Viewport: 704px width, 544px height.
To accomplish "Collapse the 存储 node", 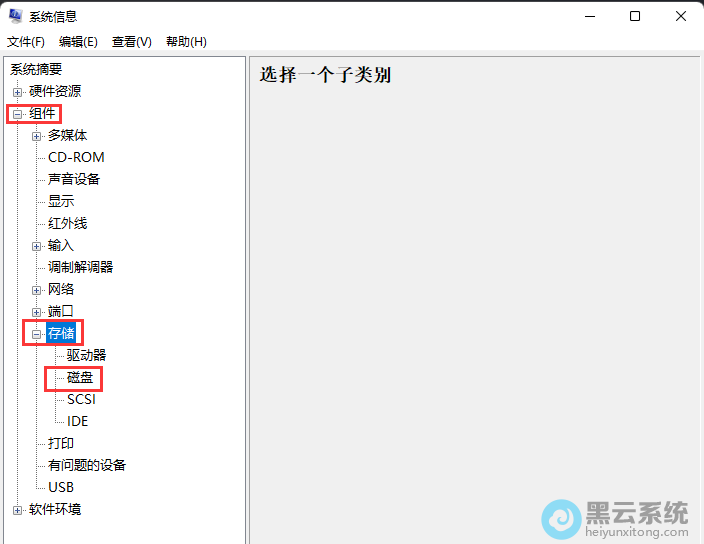I will pos(37,334).
